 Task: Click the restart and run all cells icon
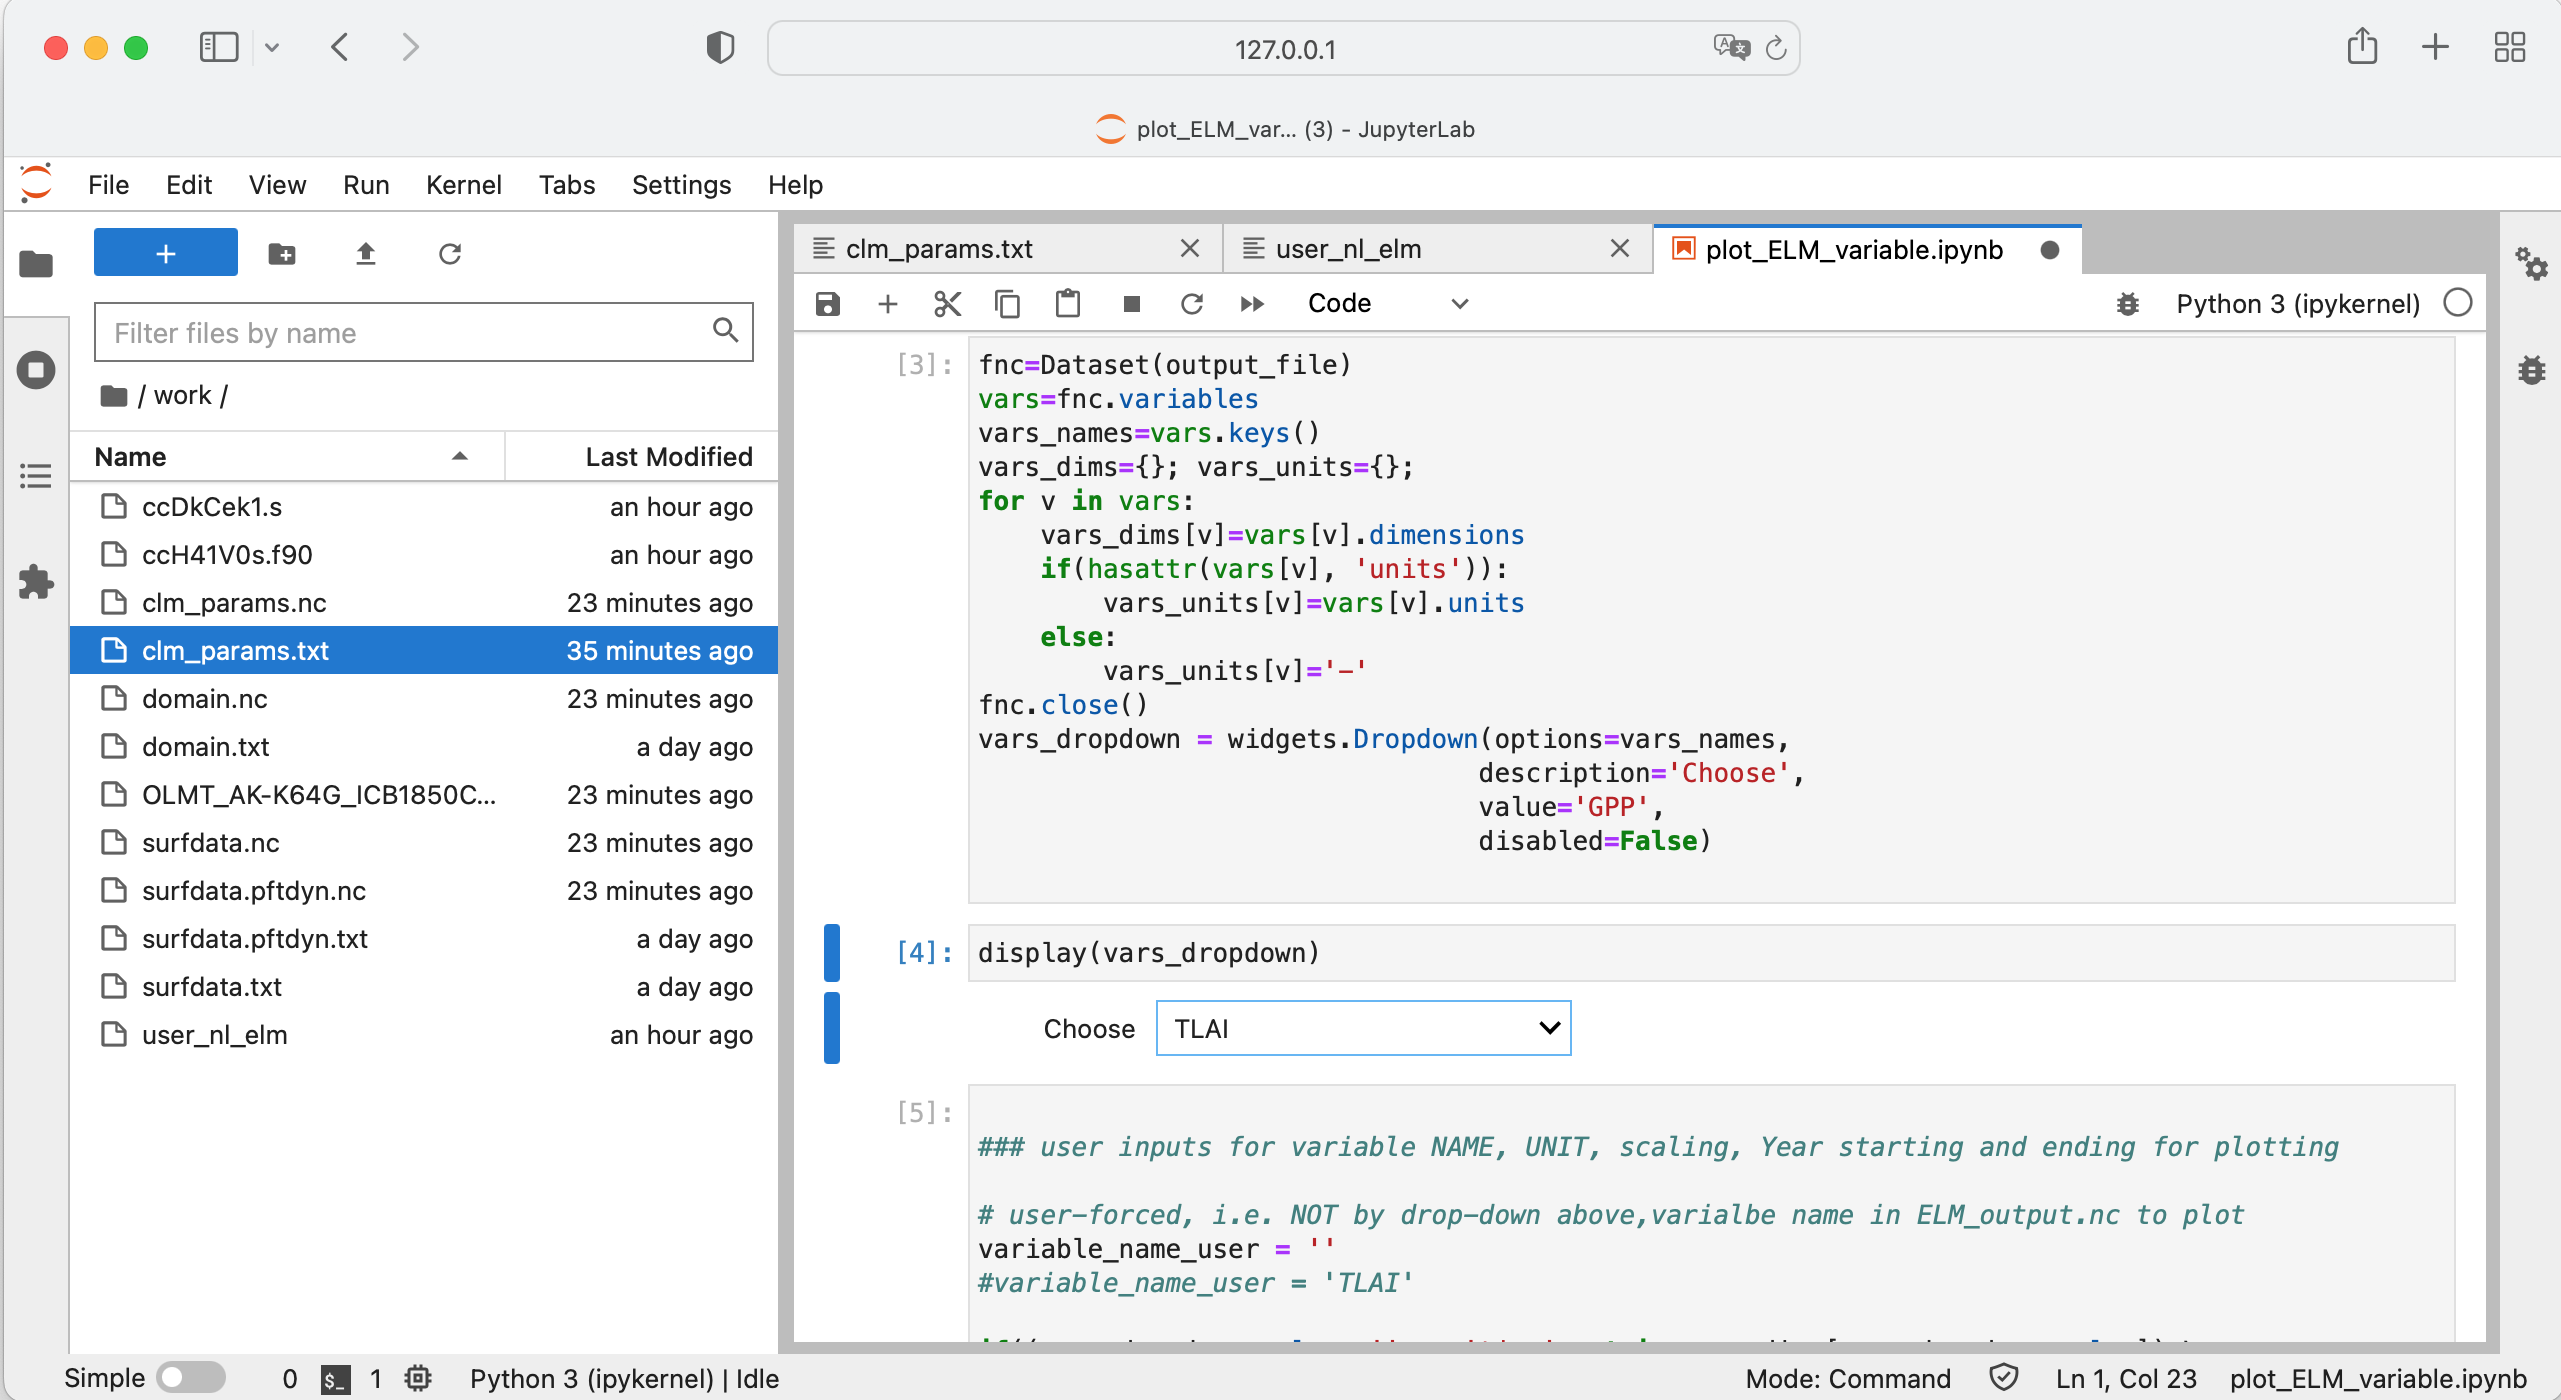[1252, 304]
